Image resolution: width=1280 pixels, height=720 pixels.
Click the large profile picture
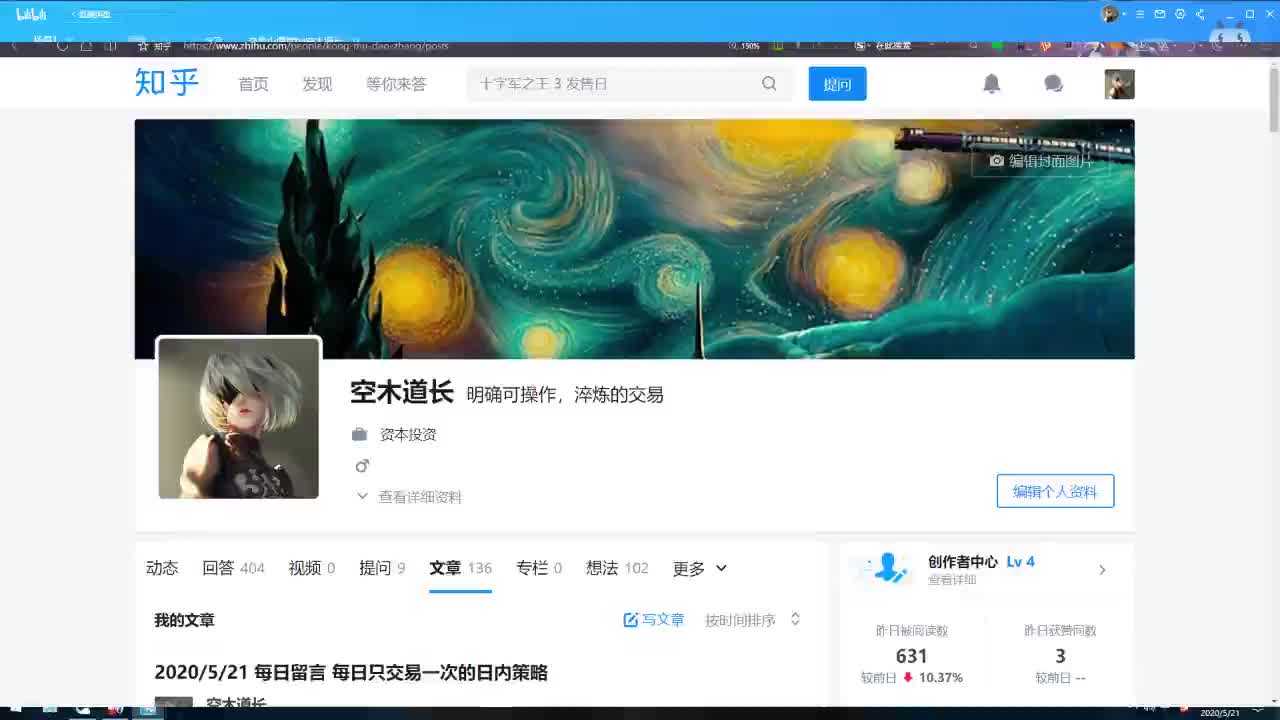point(239,418)
